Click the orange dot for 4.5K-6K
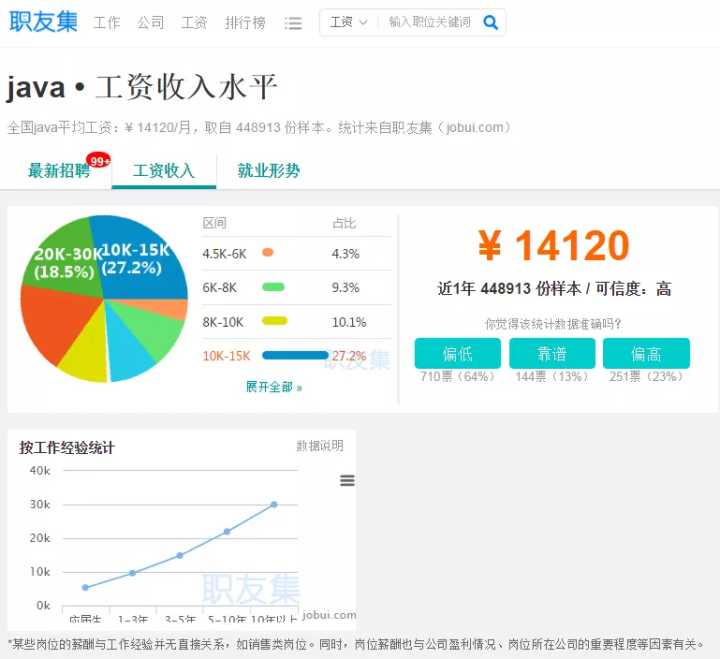This screenshot has height=659, width=720. (268, 252)
